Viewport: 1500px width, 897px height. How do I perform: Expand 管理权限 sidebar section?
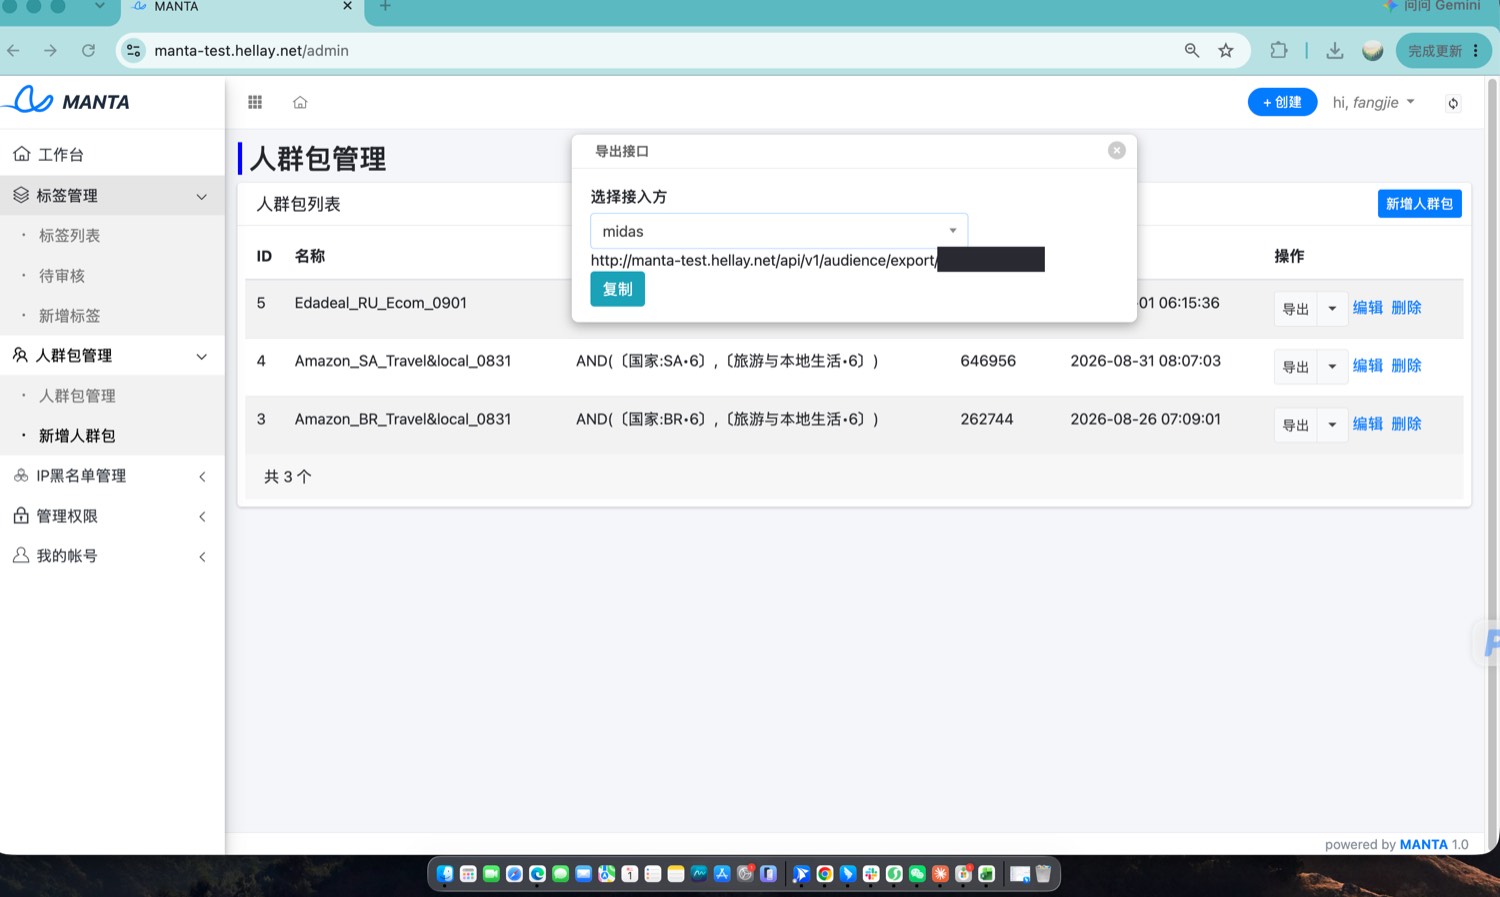click(x=112, y=515)
